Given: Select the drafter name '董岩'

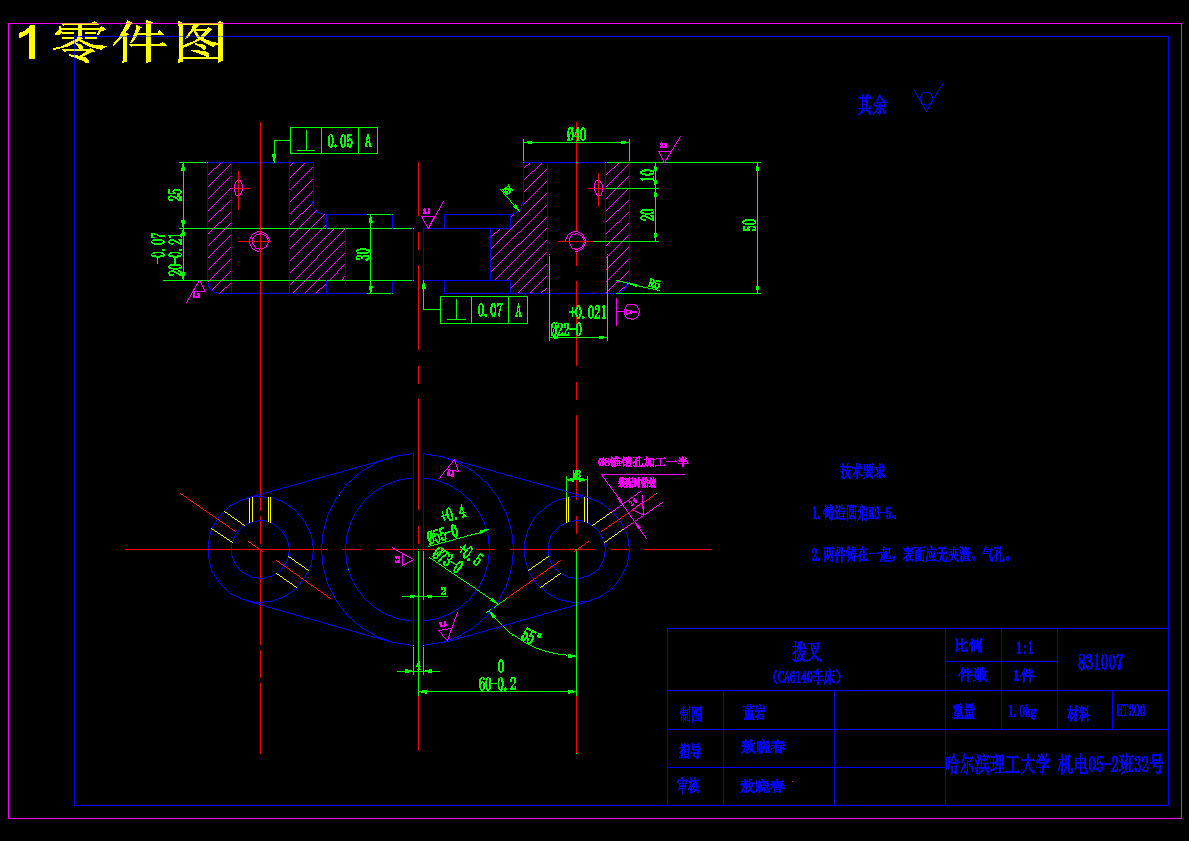Looking at the screenshot, I should tap(754, 712).
